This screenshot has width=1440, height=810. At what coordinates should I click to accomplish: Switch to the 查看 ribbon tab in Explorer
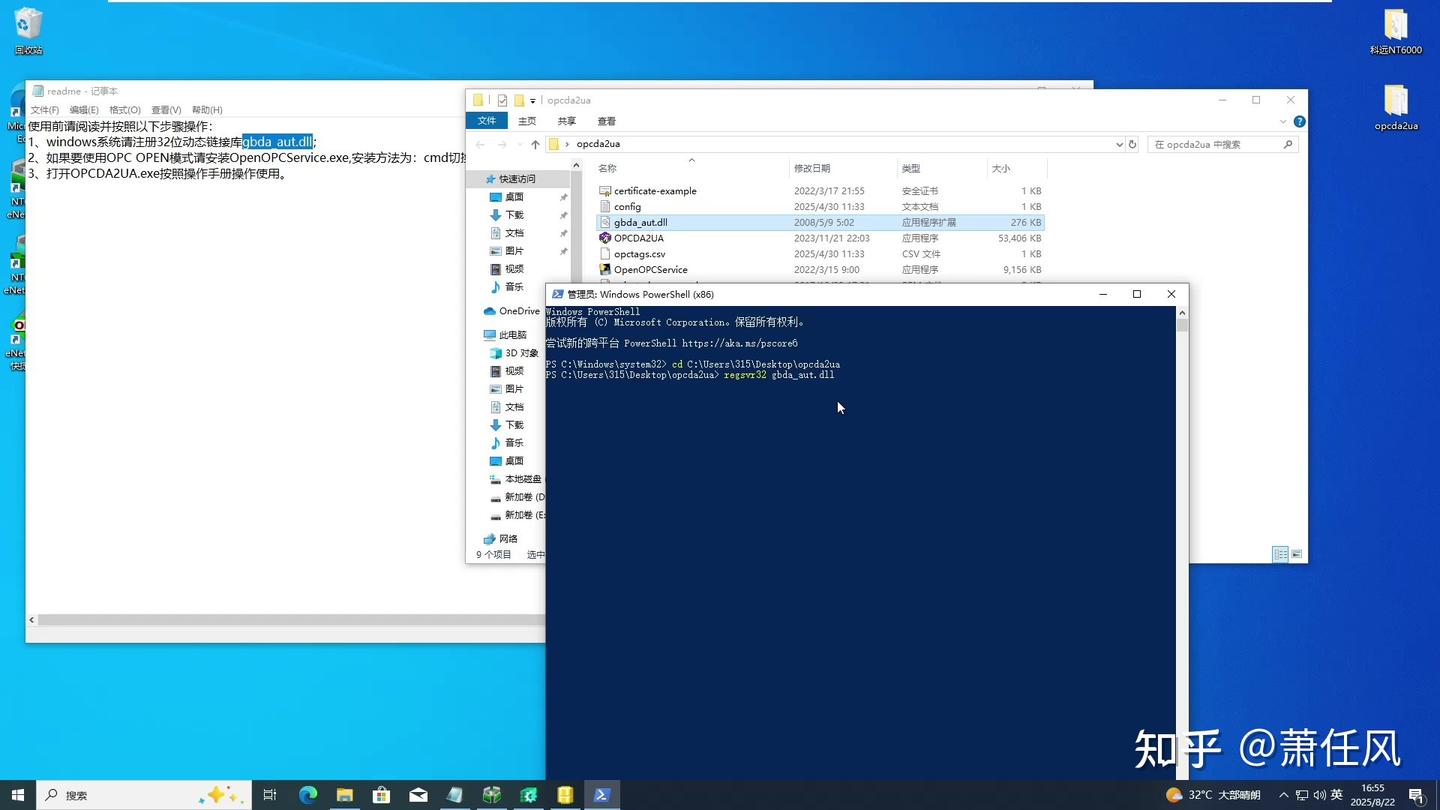click(608, 120)
